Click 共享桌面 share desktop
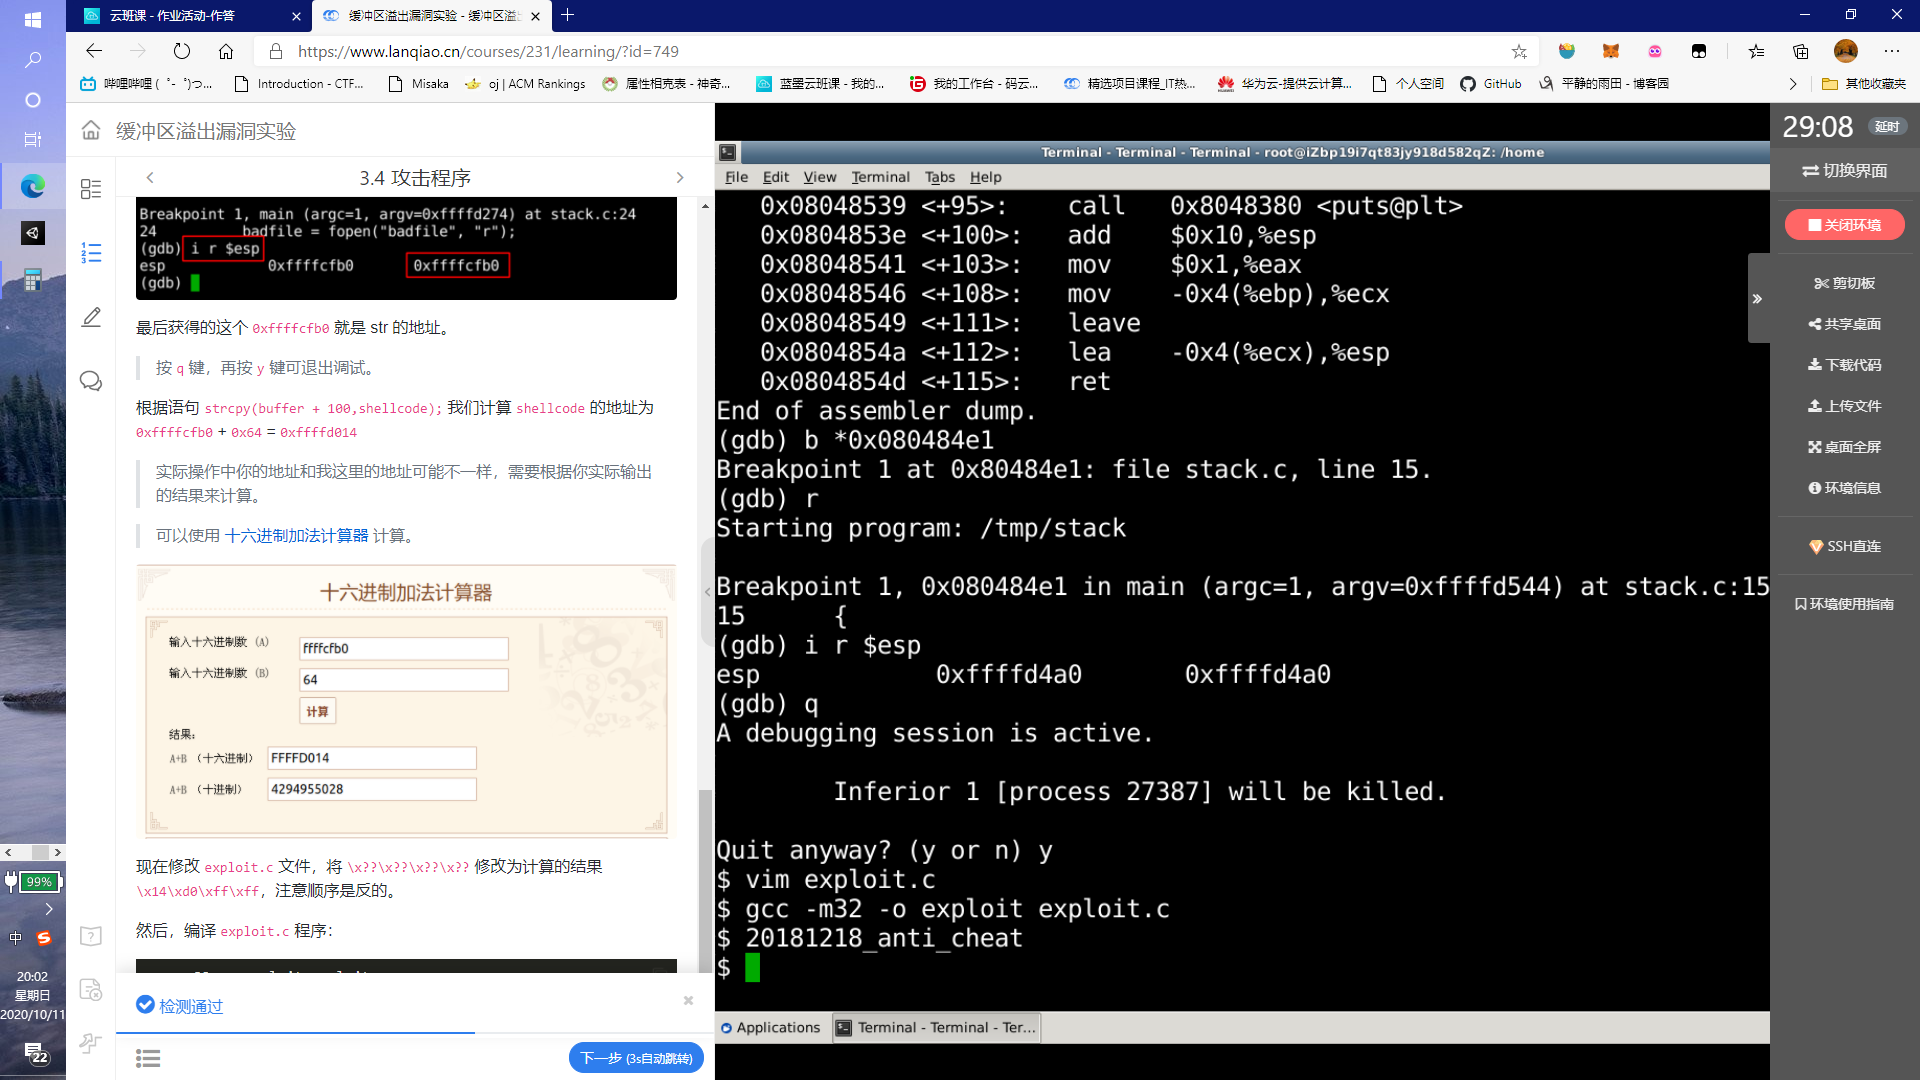Screen dimensions: 1920x1080 point(1844,324)
